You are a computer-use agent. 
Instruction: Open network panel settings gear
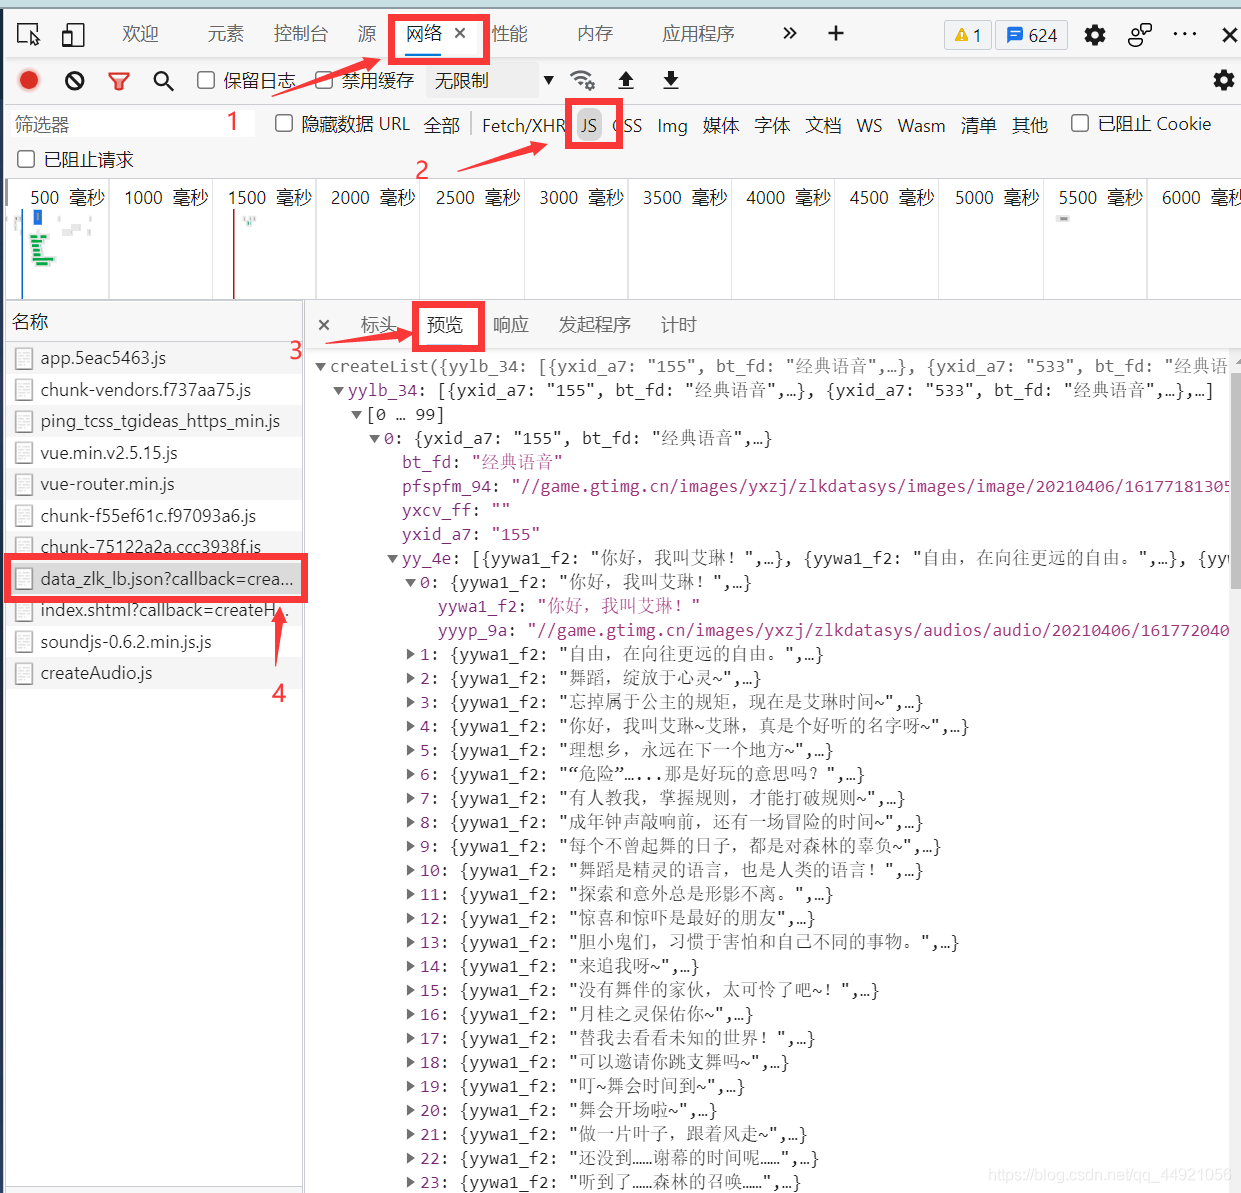click(1223, 80)
